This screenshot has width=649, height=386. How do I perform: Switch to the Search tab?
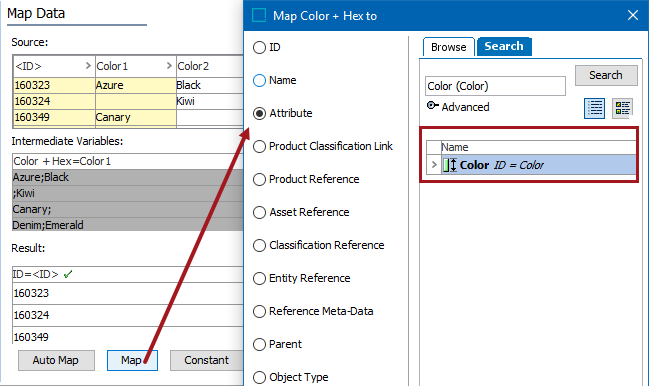point(504,46)
